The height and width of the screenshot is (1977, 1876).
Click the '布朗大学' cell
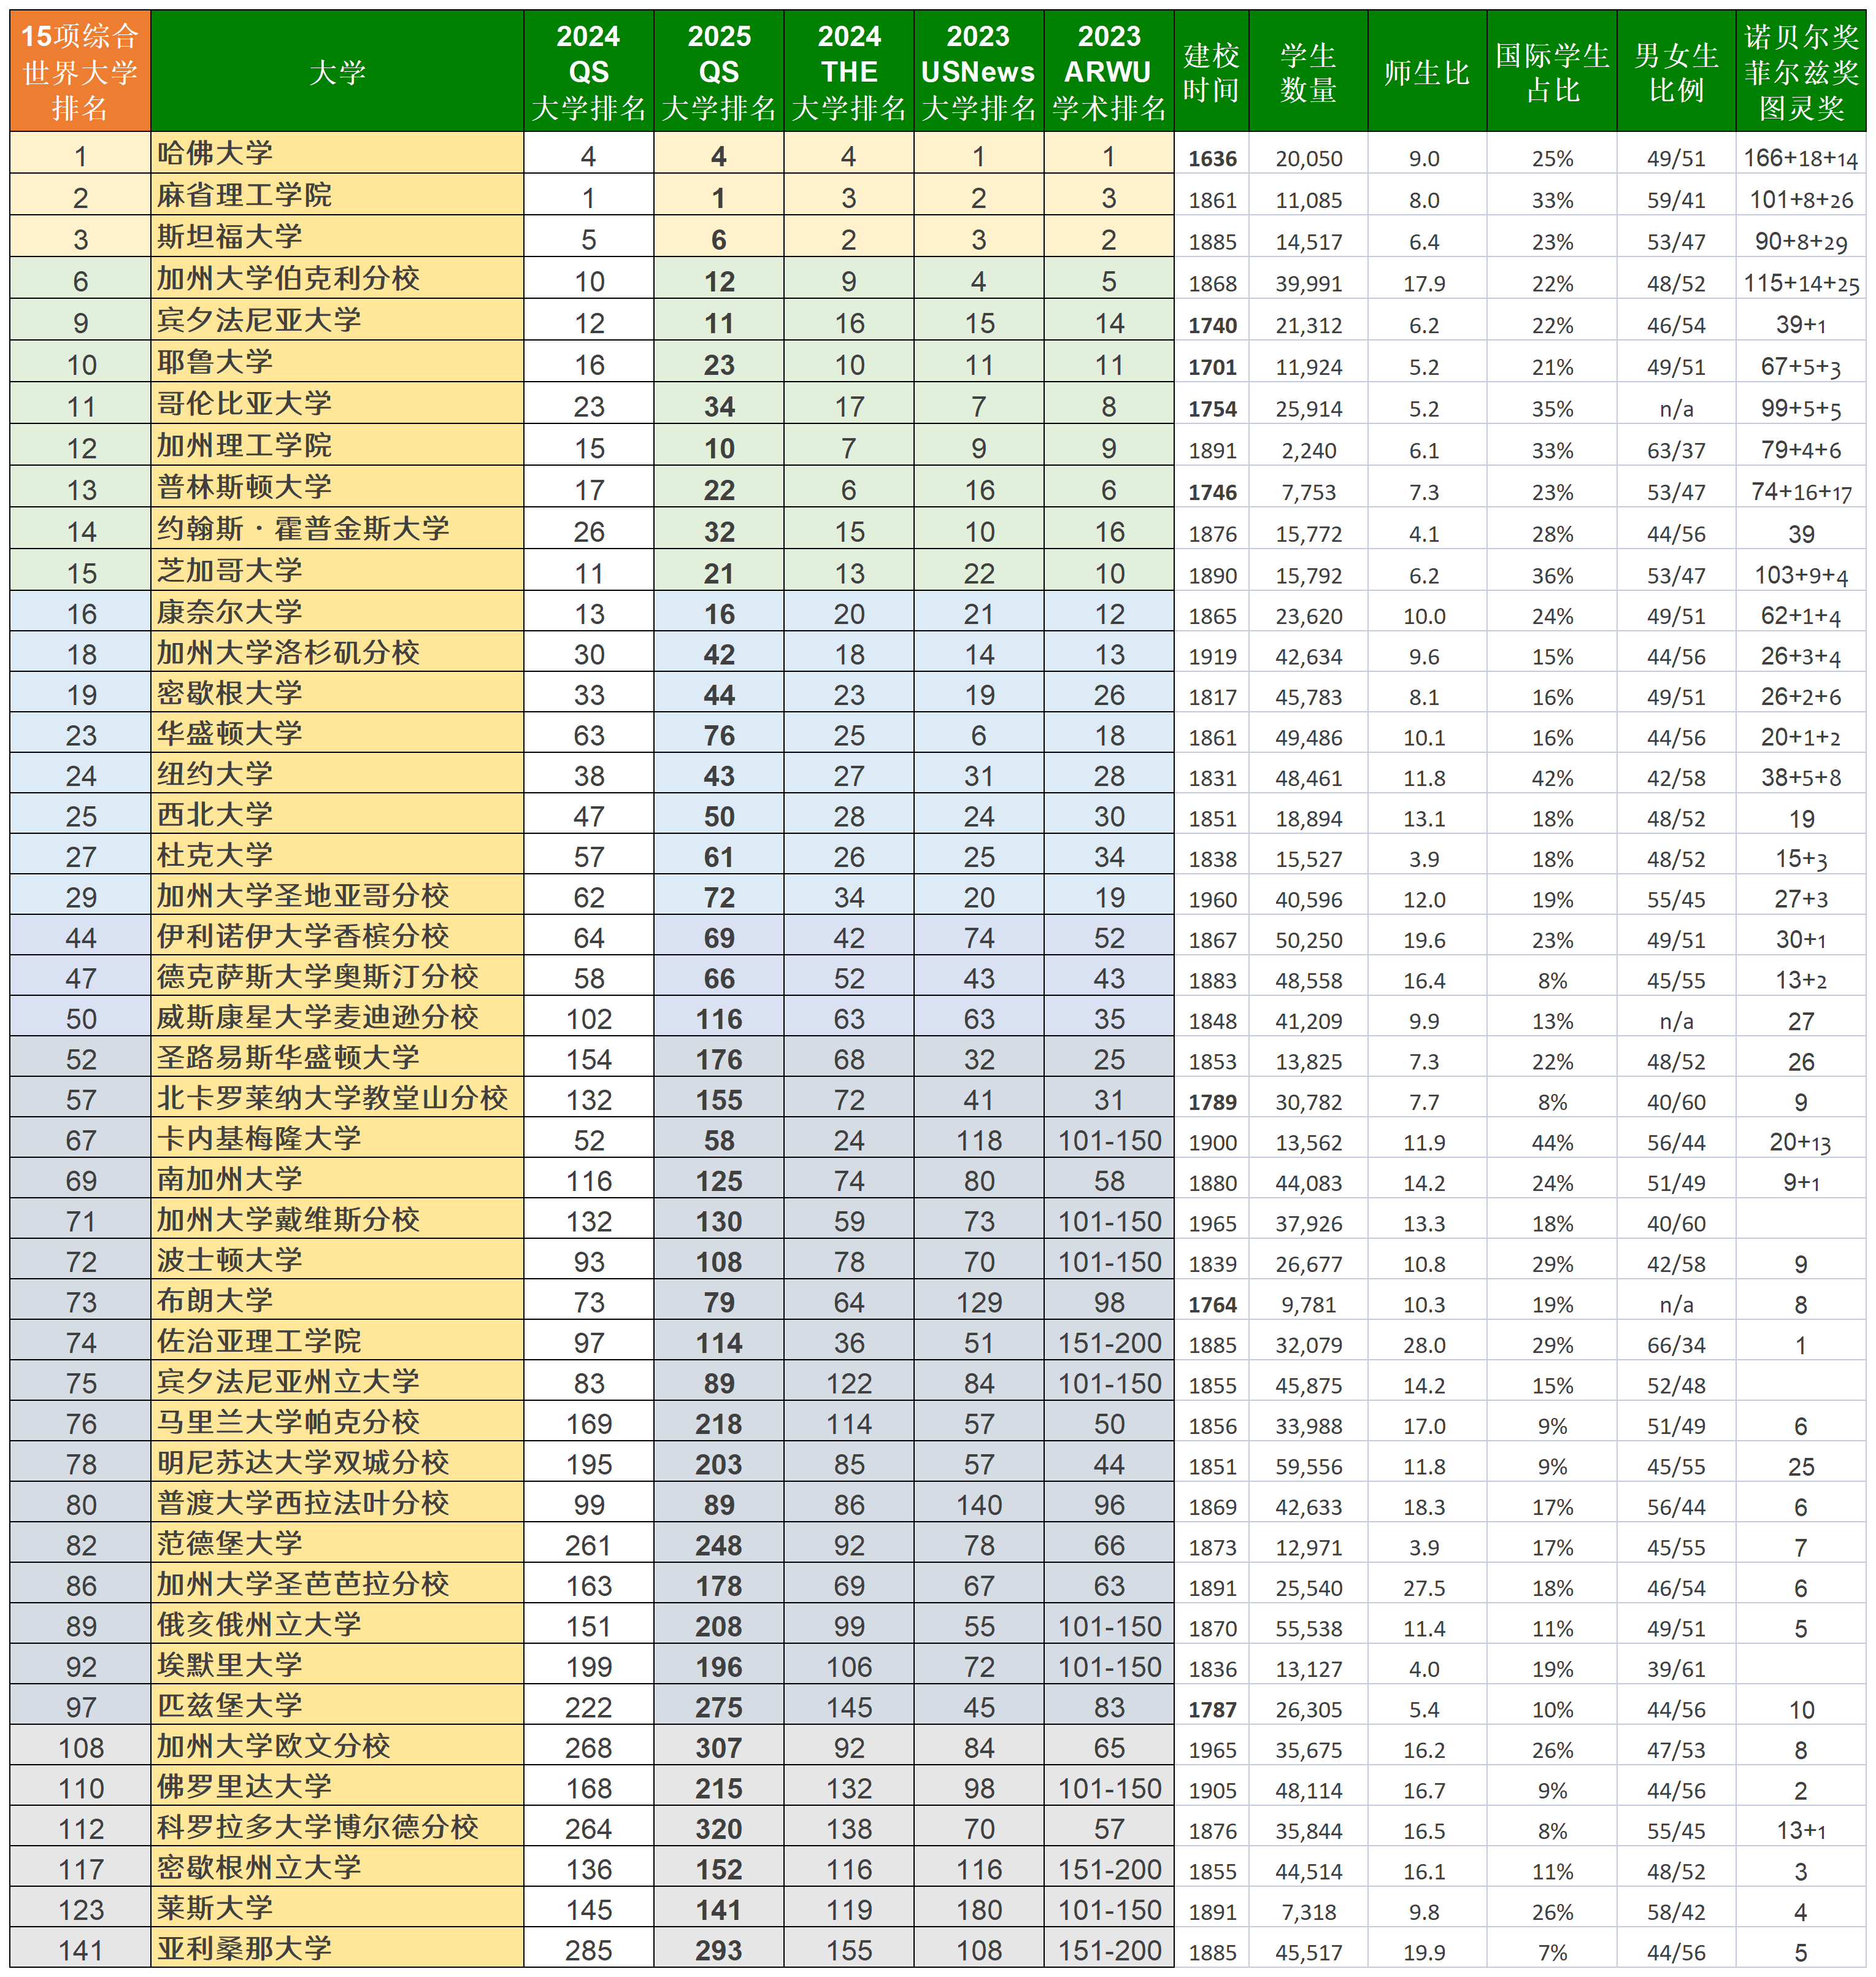click(337, 1300)
